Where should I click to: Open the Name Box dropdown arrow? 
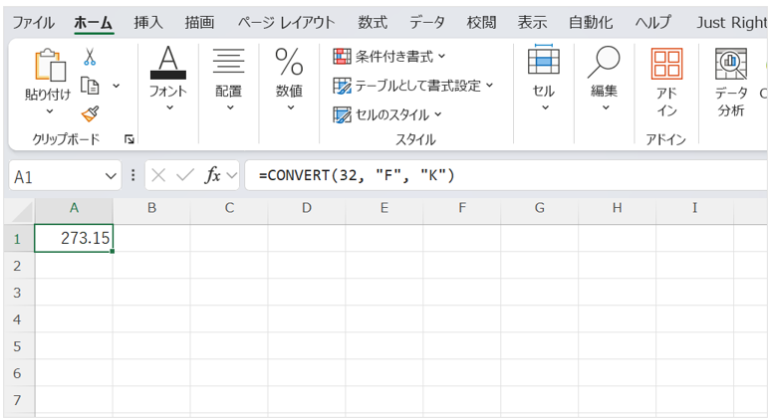coord(111,176)
